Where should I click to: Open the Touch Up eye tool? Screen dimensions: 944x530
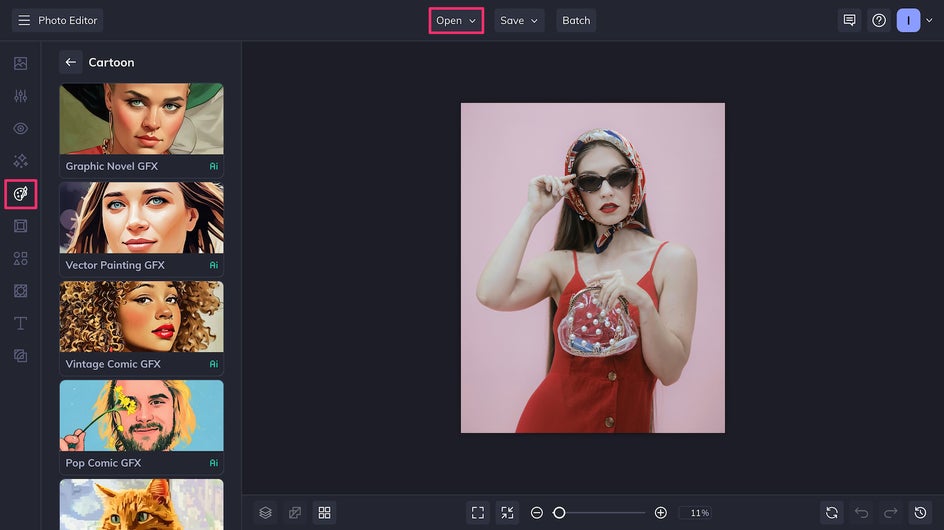(x=20, y=128)
